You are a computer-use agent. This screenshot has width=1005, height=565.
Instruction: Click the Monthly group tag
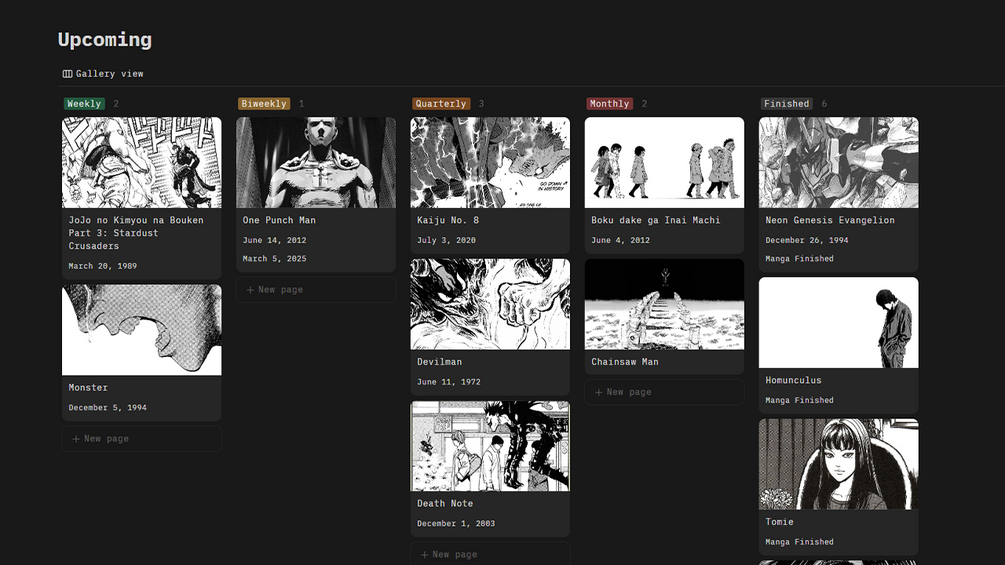[x=610, y=104]
